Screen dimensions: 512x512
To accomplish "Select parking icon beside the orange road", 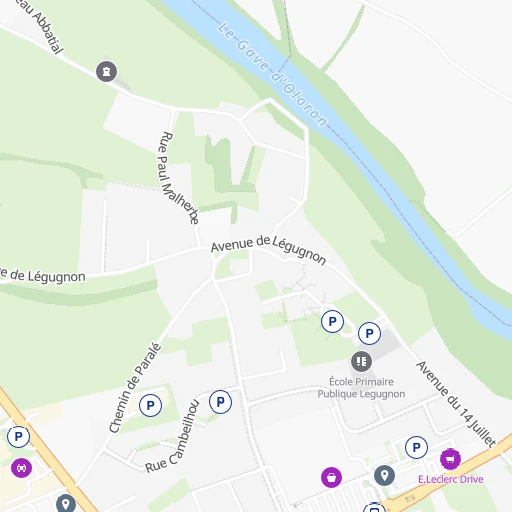I will click(x=18, y=436).
